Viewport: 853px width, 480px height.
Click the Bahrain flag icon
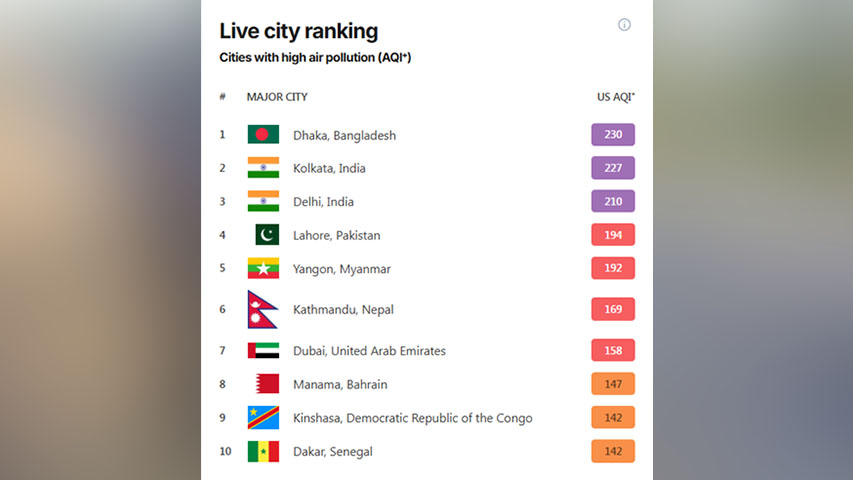[266, 384]
